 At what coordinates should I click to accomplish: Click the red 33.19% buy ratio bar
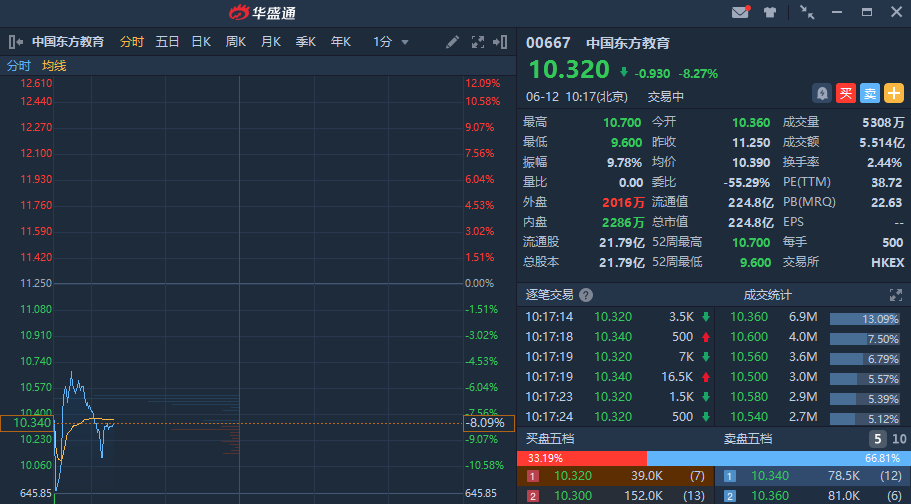[x=582, y=458]
